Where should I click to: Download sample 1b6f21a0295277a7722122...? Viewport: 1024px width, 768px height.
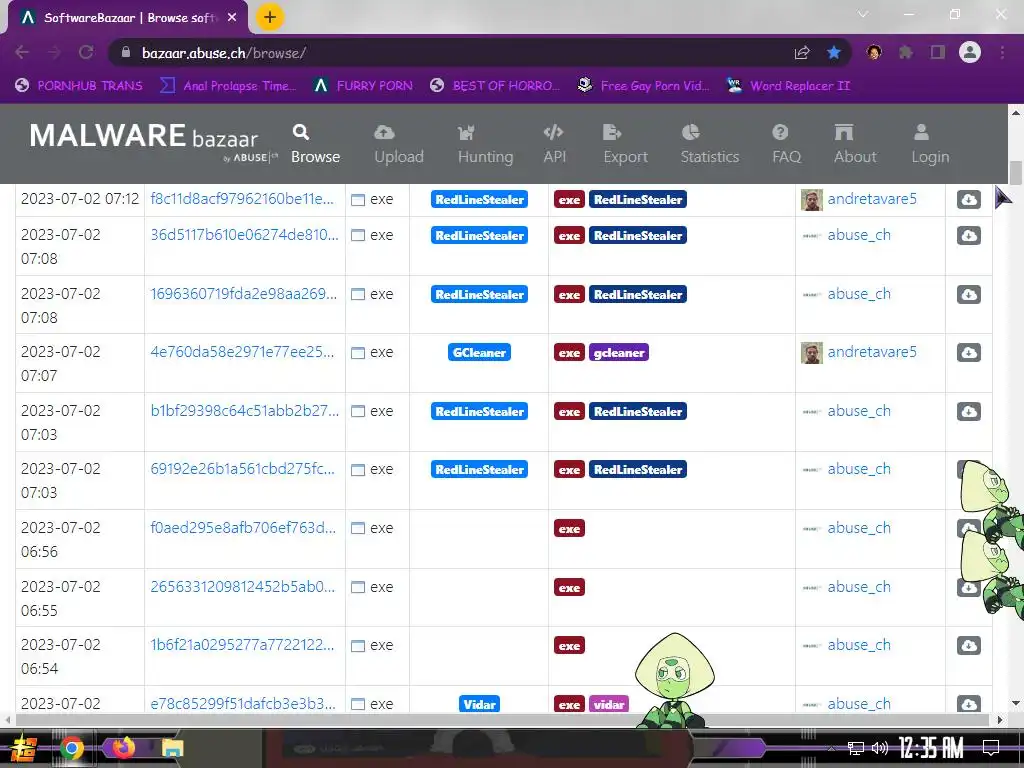tap(968, 645)
